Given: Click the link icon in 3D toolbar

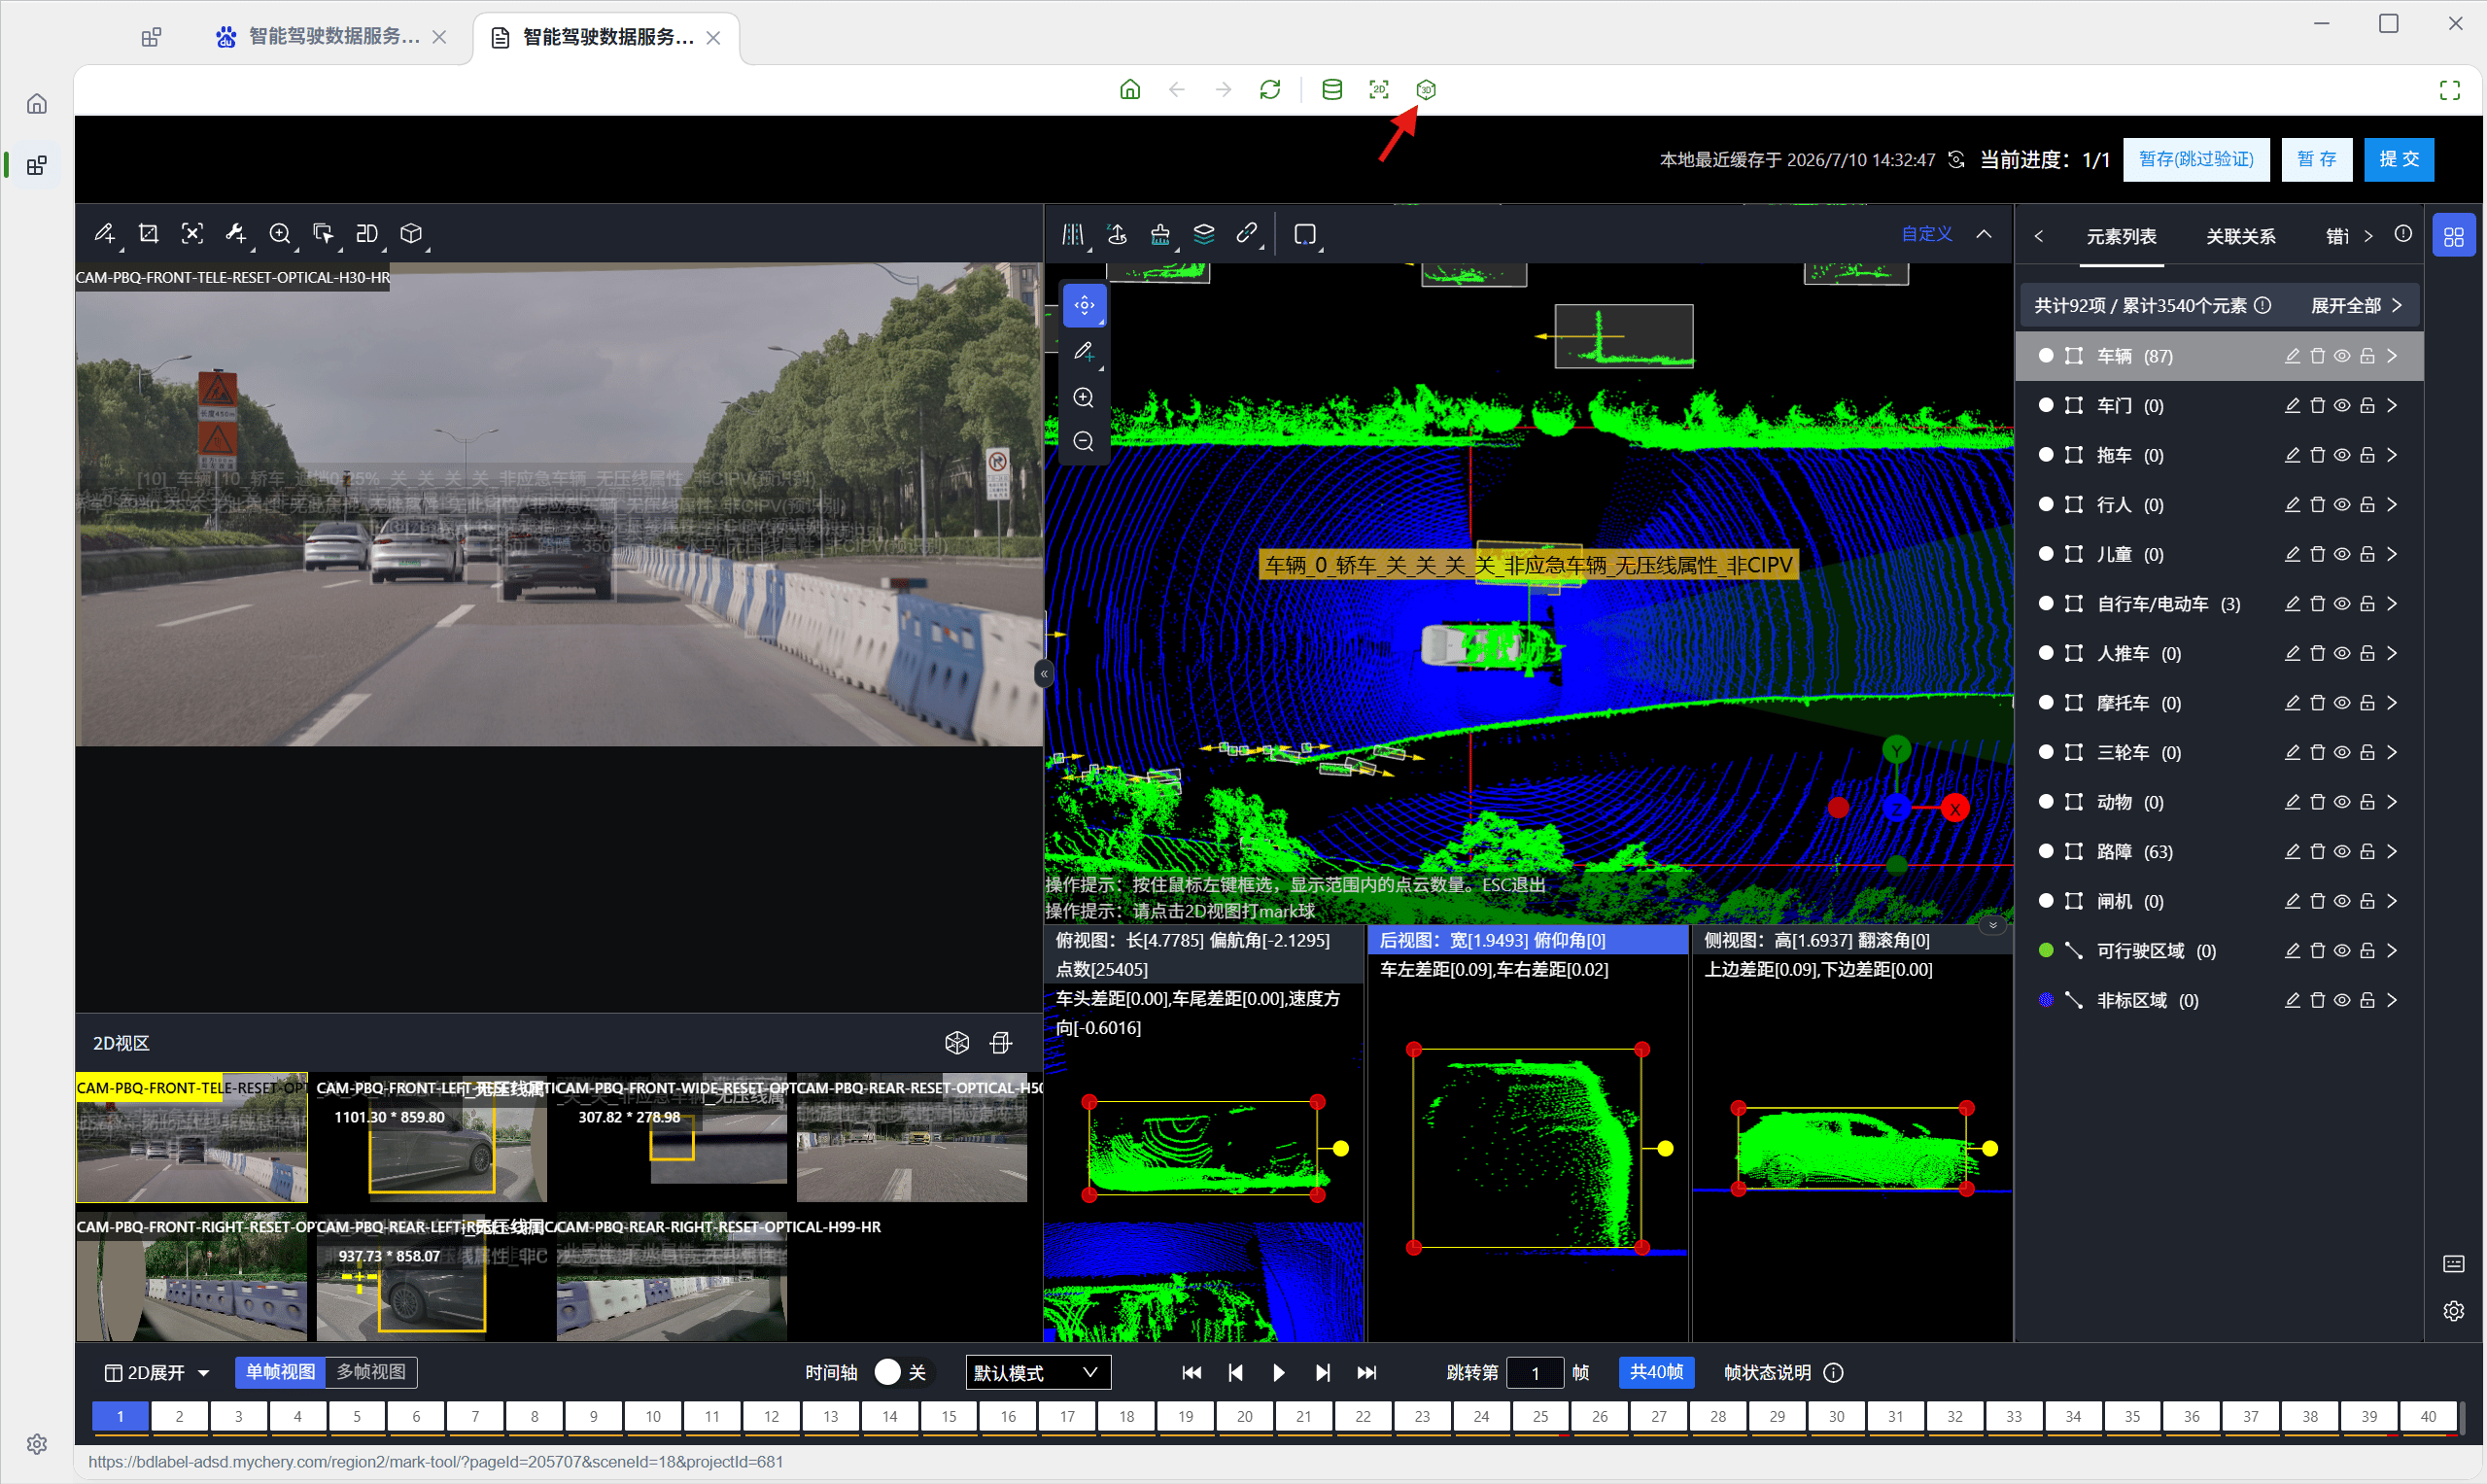Looking at the screenshot, I should (1246, 234).
